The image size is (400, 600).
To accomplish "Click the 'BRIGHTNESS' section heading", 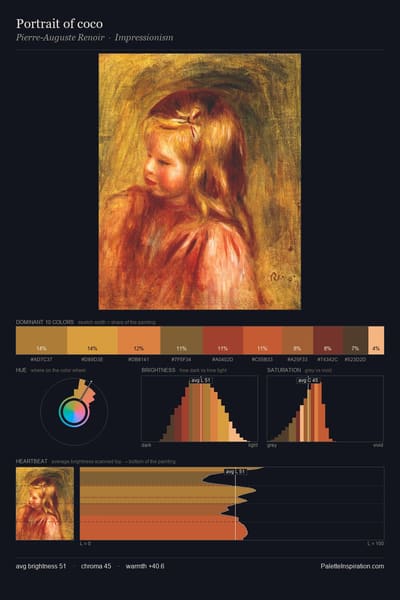I will pos(158,370).
